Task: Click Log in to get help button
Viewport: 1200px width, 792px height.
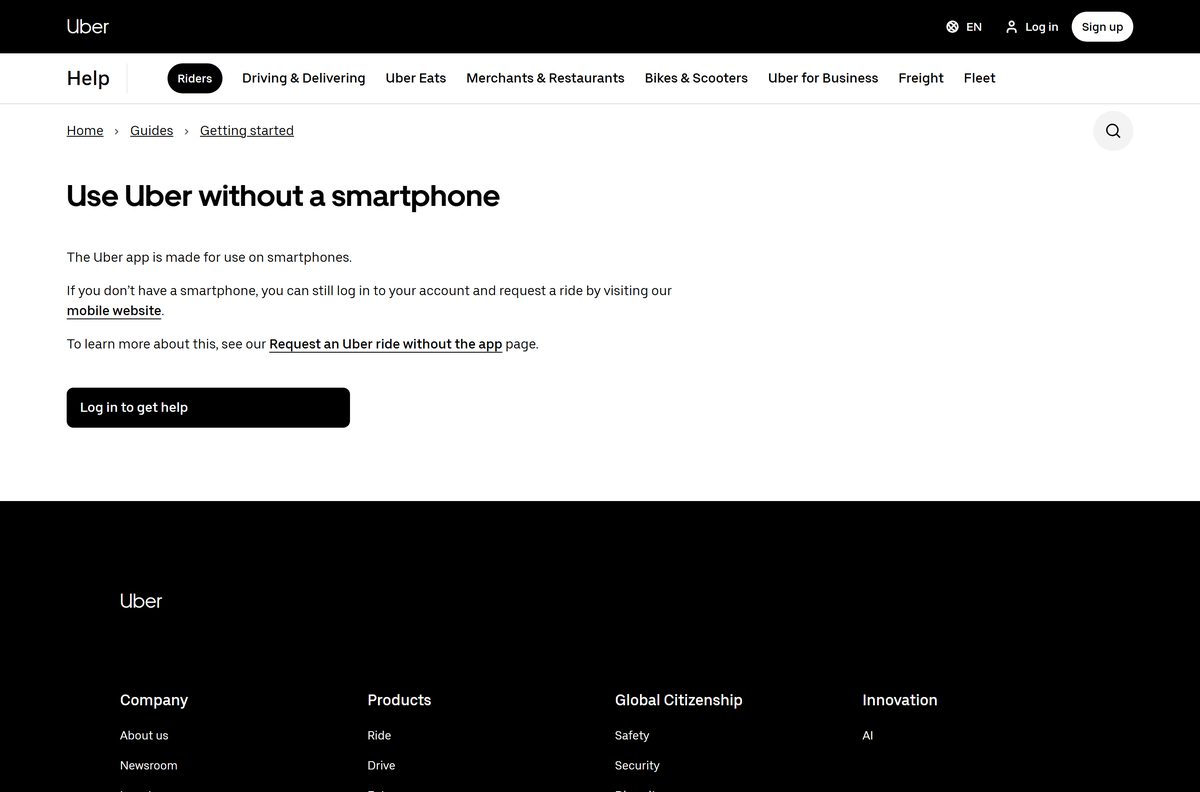Action: (208, 408)
